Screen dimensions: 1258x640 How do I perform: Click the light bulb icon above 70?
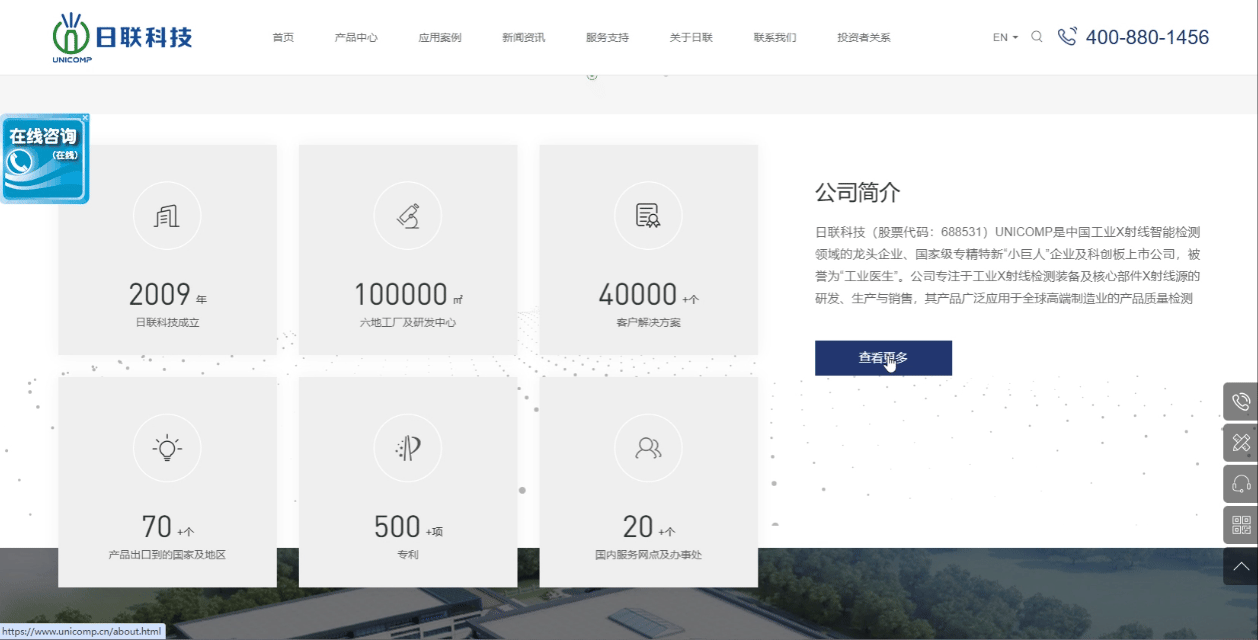(x=167, y=448)
